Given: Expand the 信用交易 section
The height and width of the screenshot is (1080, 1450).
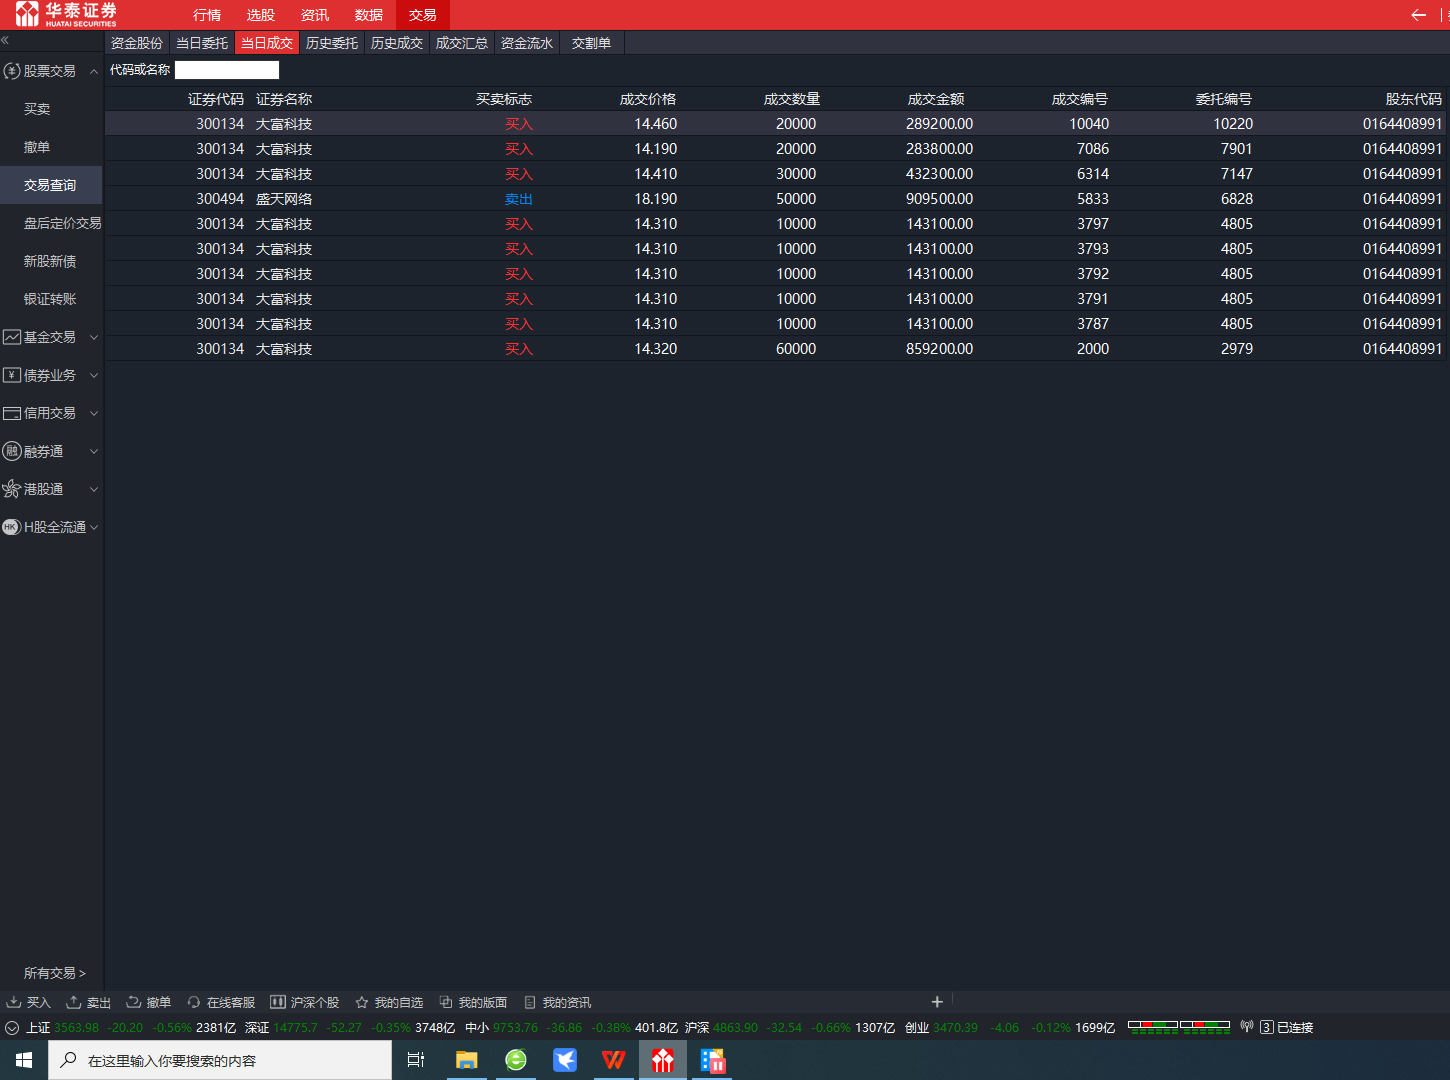Looking at the screenshot, I should coord(94,413).
